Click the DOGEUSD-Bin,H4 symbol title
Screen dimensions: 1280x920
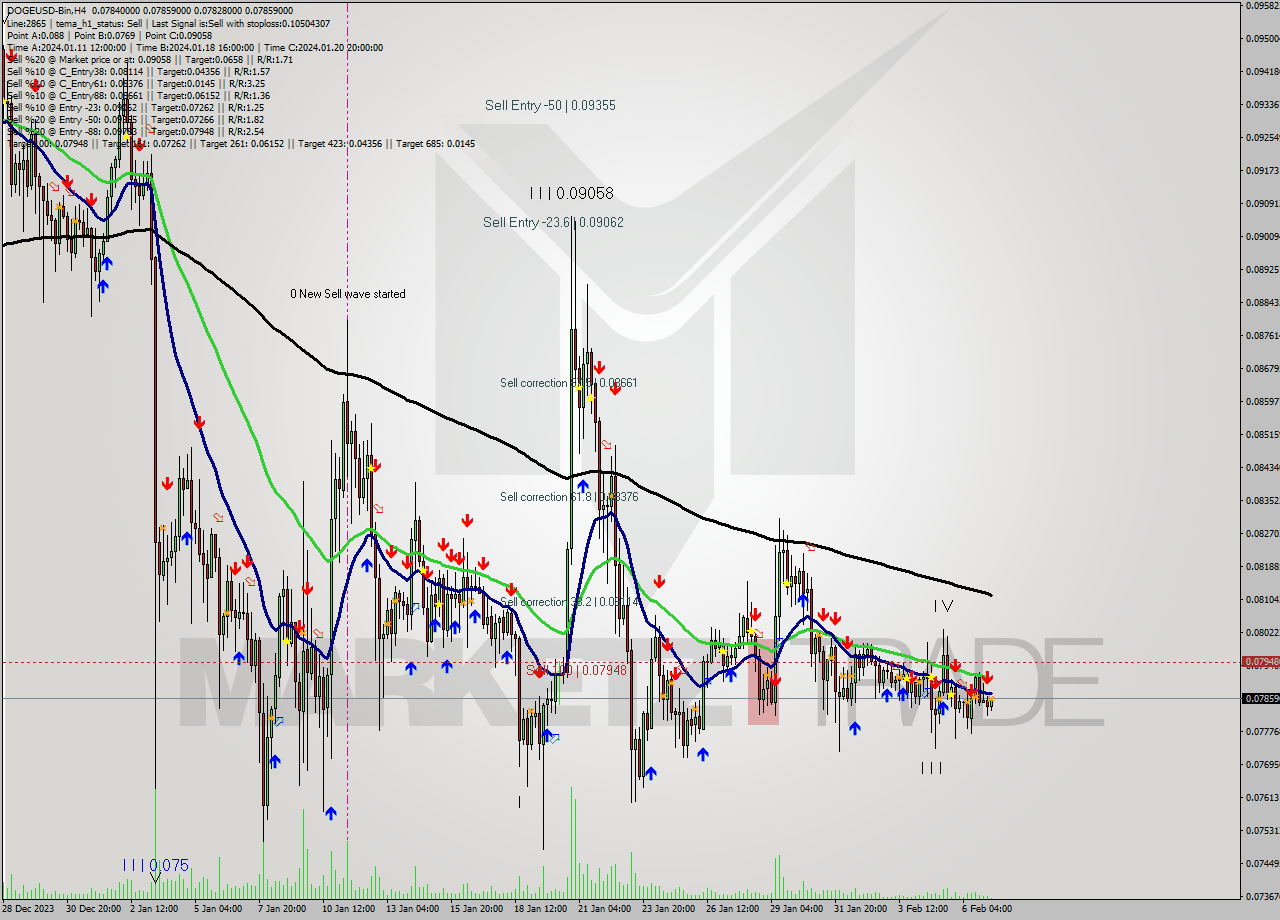tap(47, 10)
